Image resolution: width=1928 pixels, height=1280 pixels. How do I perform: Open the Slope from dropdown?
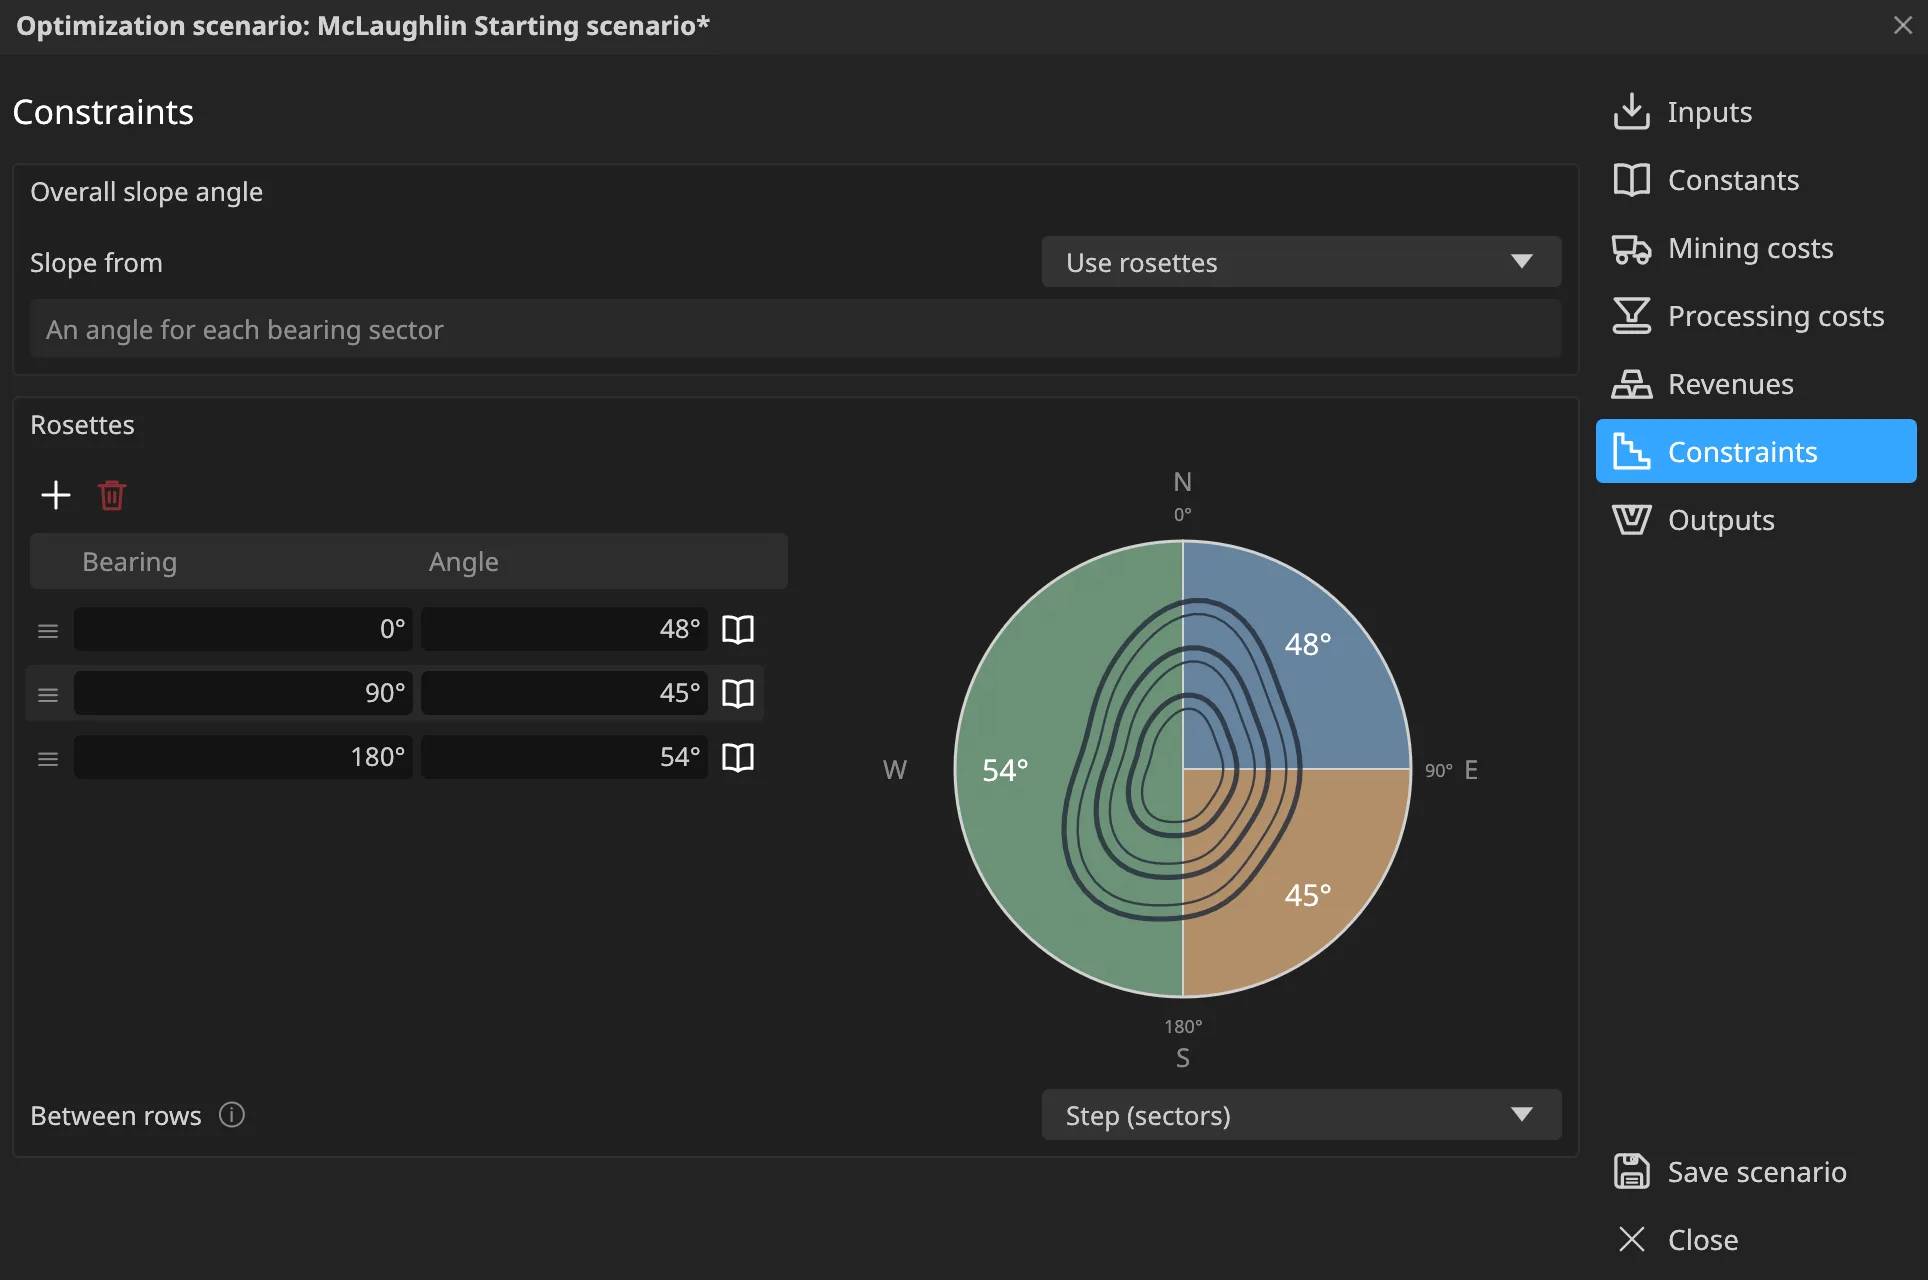click(x=1301, y=262)
